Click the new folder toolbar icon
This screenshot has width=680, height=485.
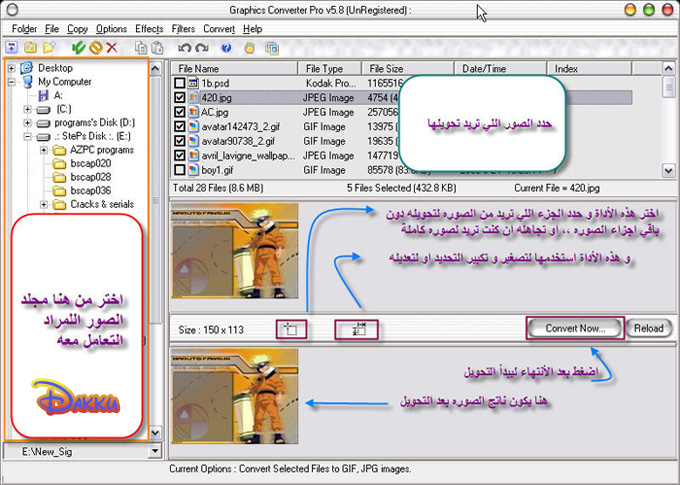[49, 47]
